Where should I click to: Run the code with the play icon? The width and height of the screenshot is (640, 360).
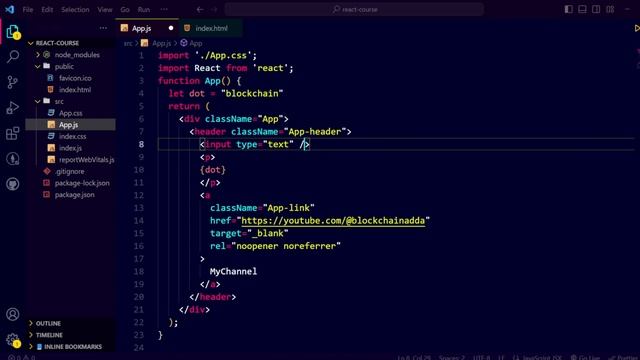[636, 28]
